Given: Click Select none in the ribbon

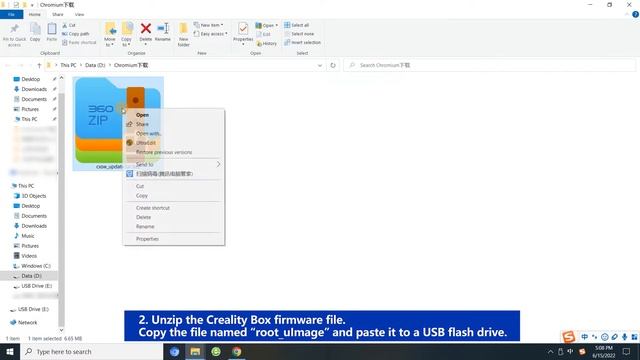Looking at the screenshot, I should coord(299,34).
